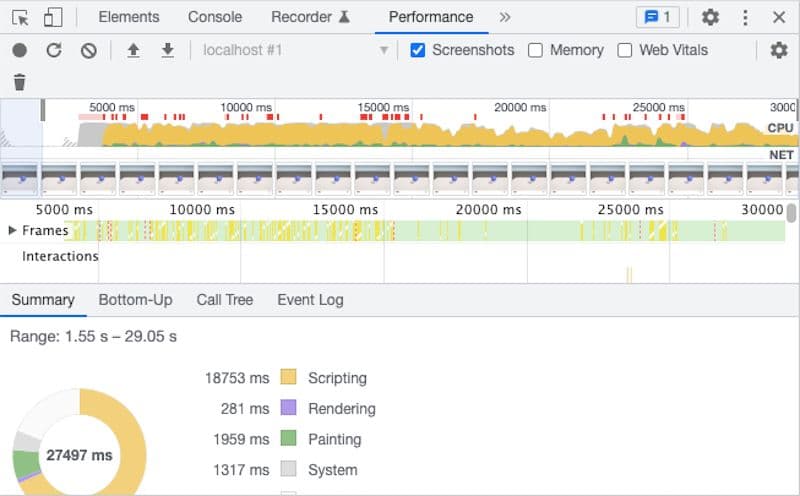800x496 pixels.
Task: Open the Event Log tab
Action: [310, 300]
